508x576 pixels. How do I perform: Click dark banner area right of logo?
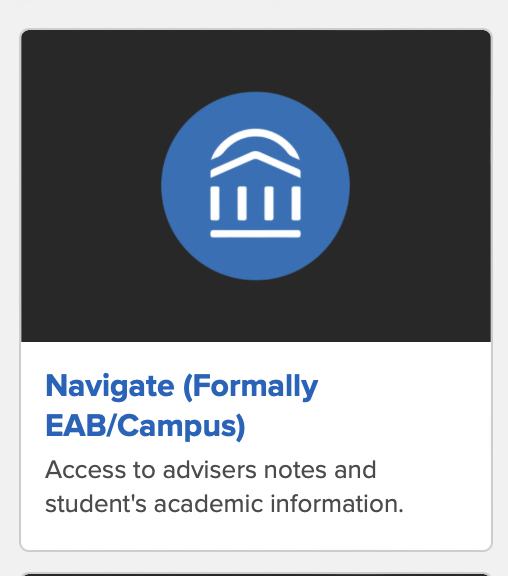421,186
